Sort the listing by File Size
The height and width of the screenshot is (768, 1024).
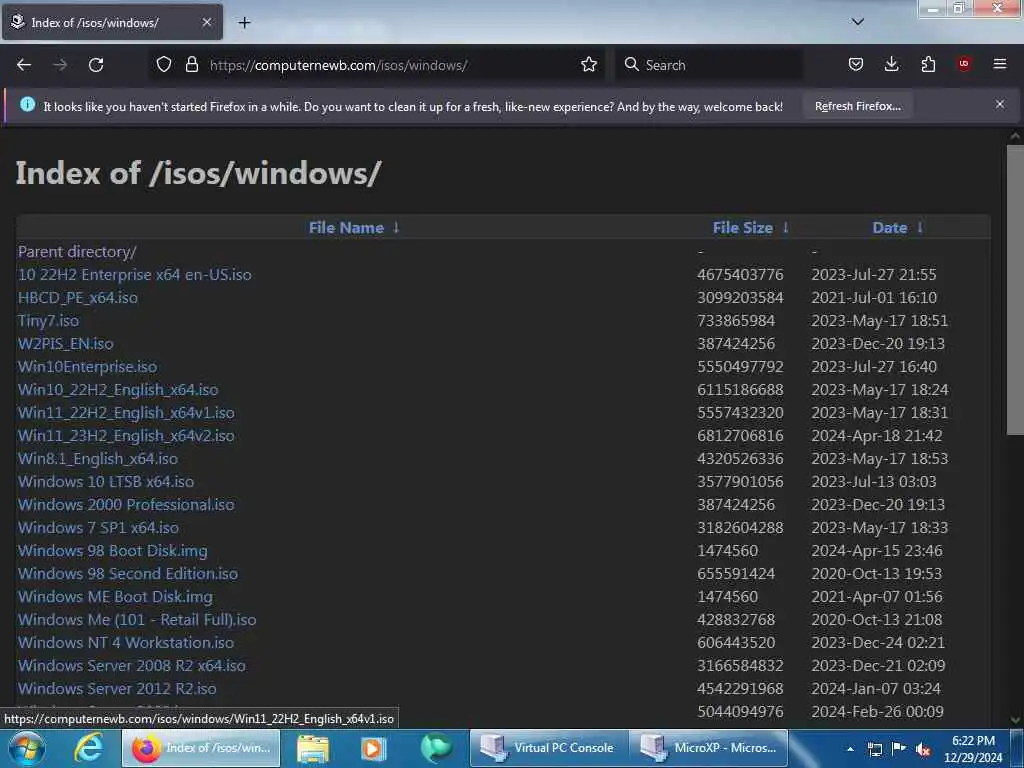click(743, 228)
